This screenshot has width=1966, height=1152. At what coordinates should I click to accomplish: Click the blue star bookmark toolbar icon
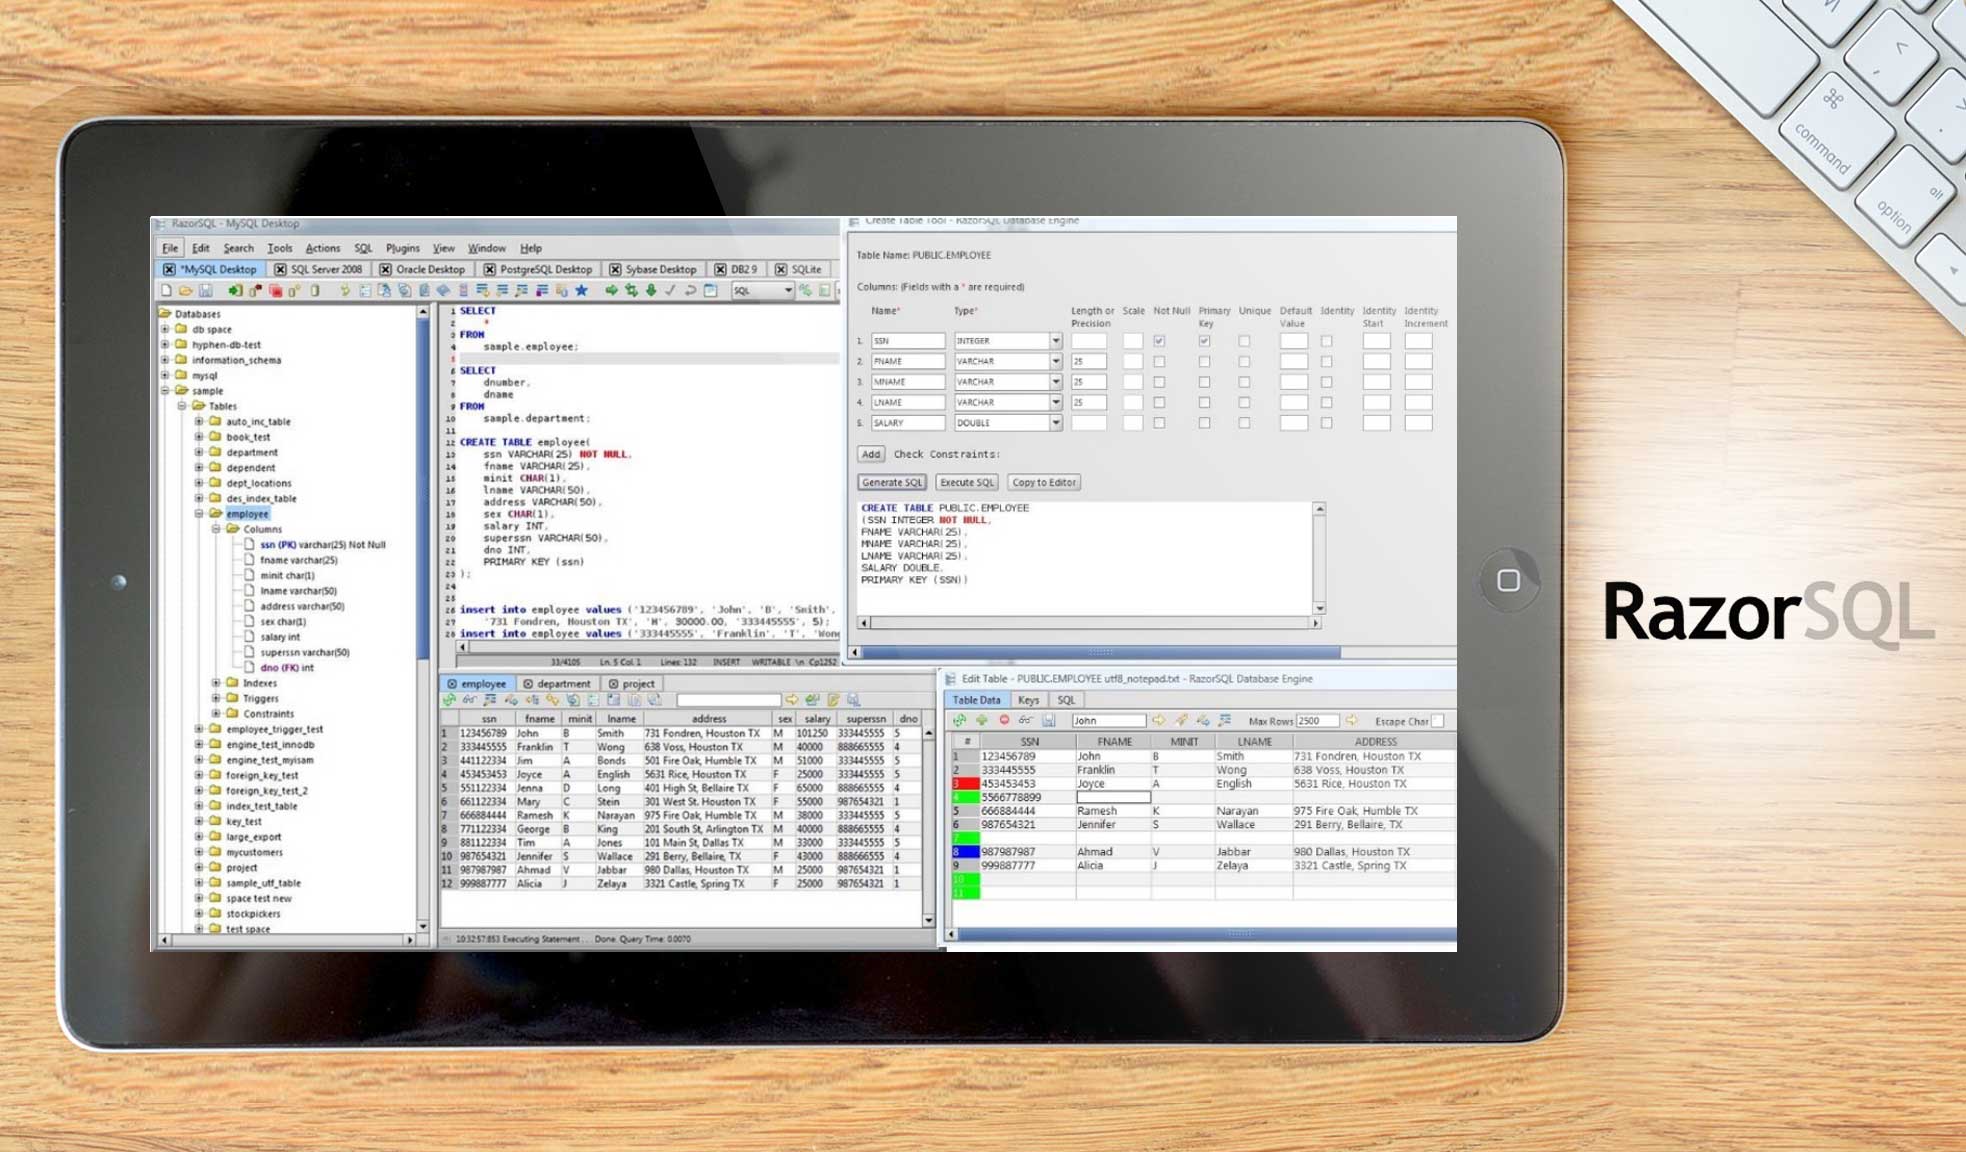pos(581,291)
